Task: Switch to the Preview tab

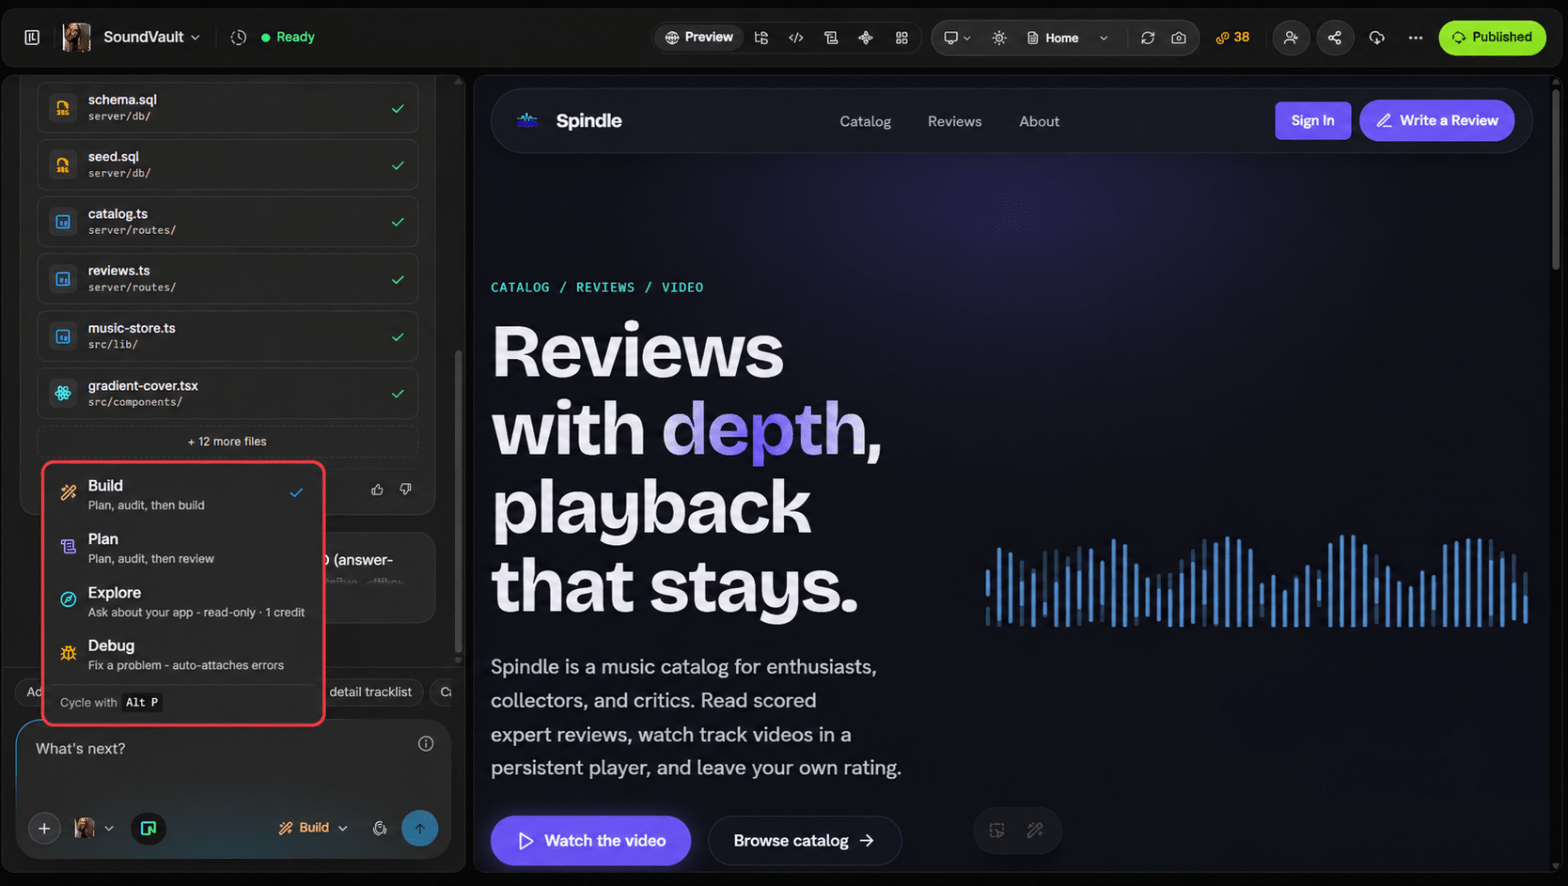Action: pyautogui.click(x=699, y=38)
